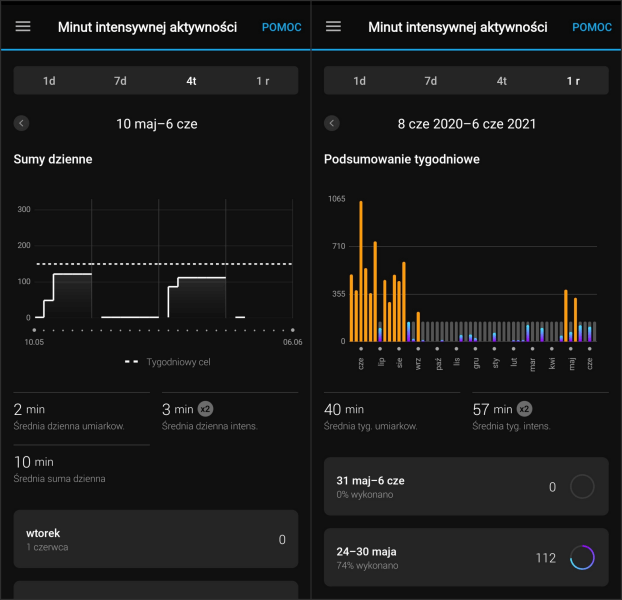This screenshot has width=622, height=600.
Task: Open hamburger menu in left screen
Action: point(23,27)
